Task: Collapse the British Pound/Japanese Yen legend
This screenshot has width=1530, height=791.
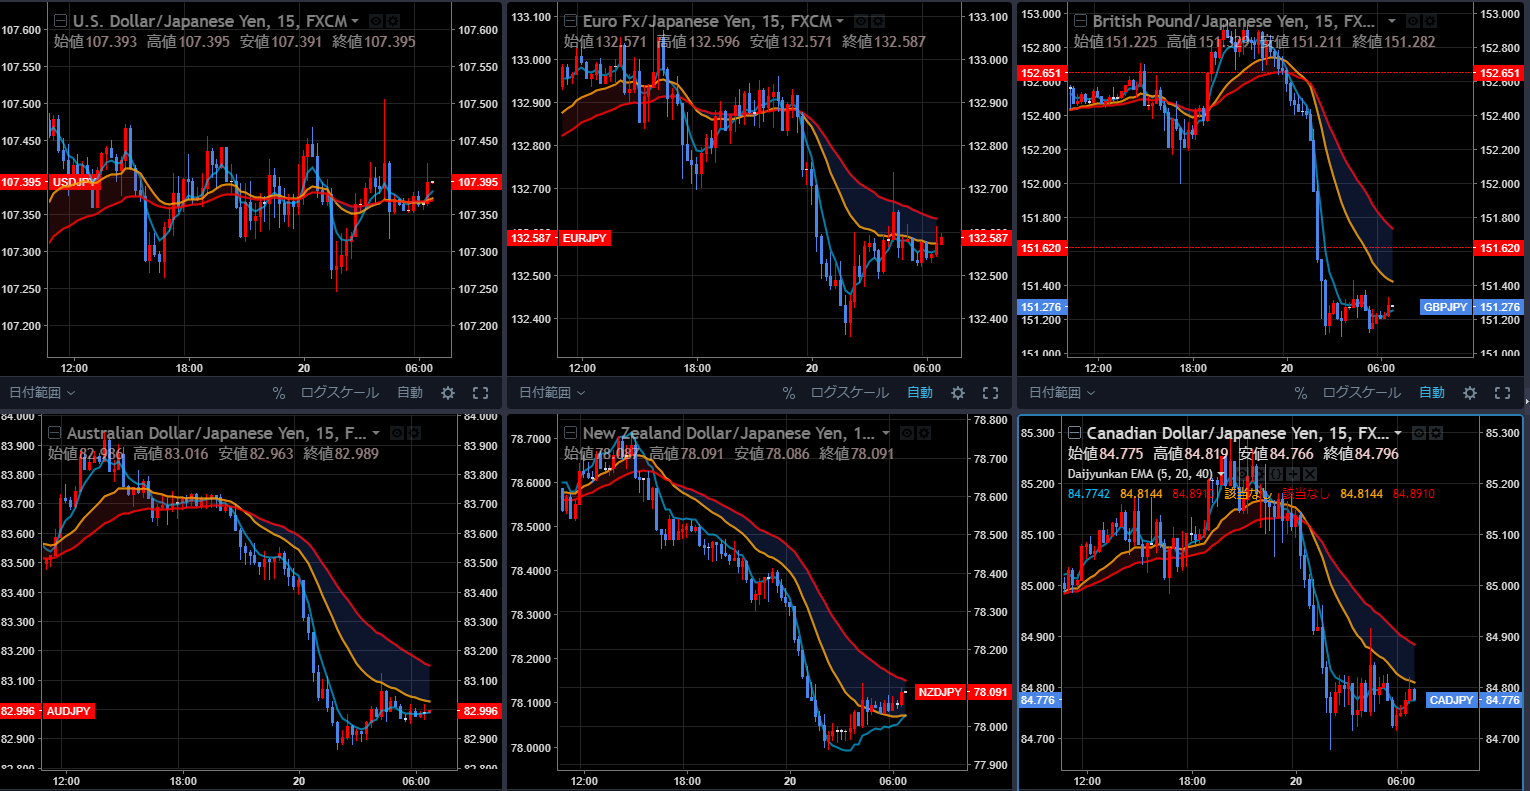Action: [1080, 21]
